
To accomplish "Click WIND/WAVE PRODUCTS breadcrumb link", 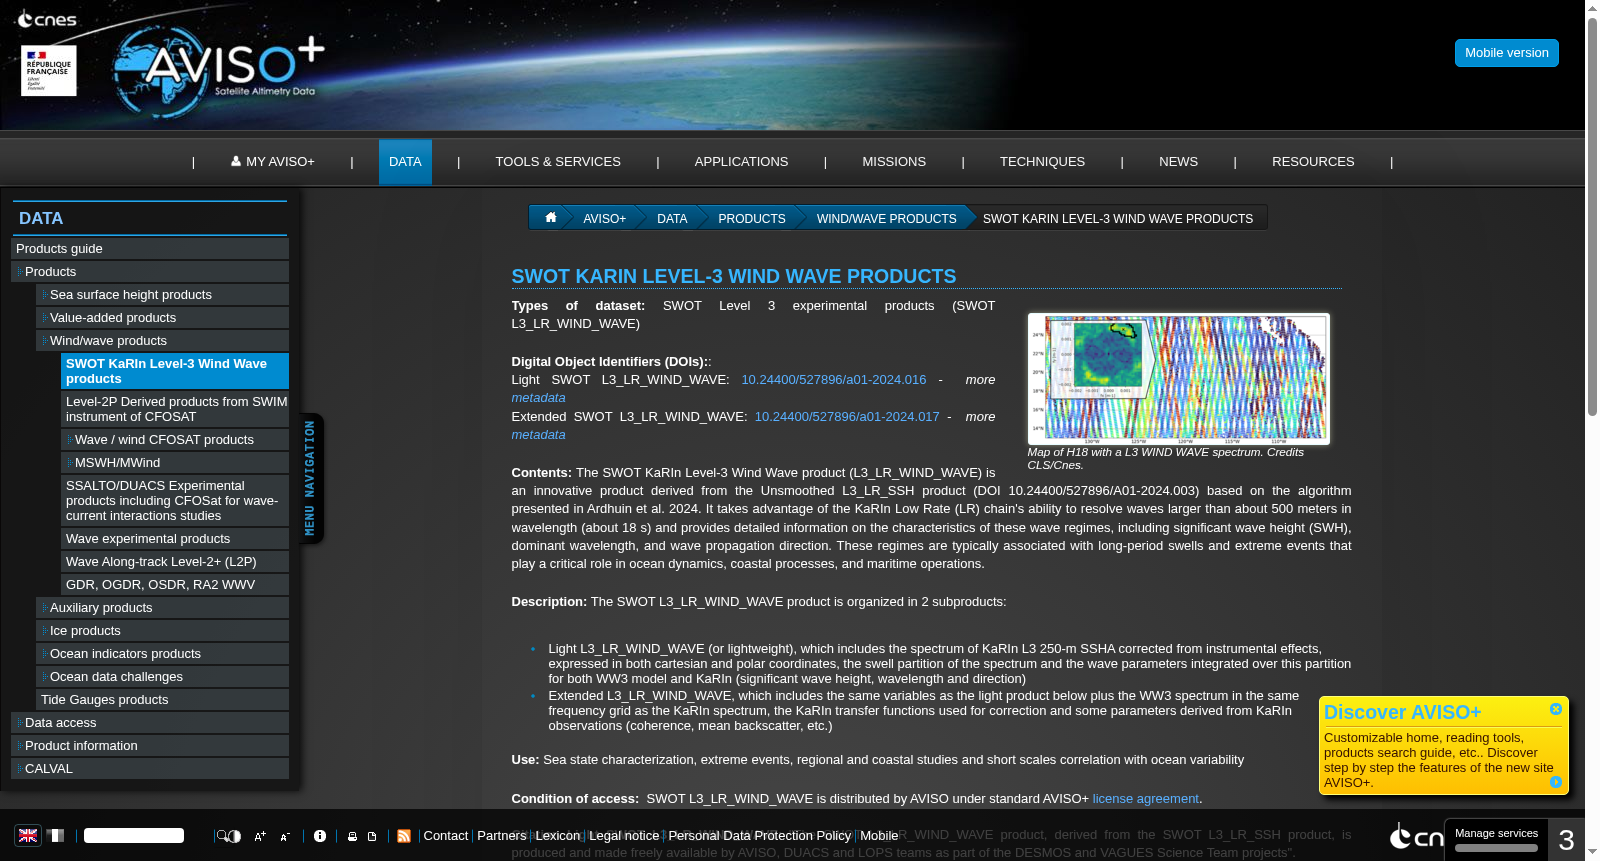I will tap(886, 218).
